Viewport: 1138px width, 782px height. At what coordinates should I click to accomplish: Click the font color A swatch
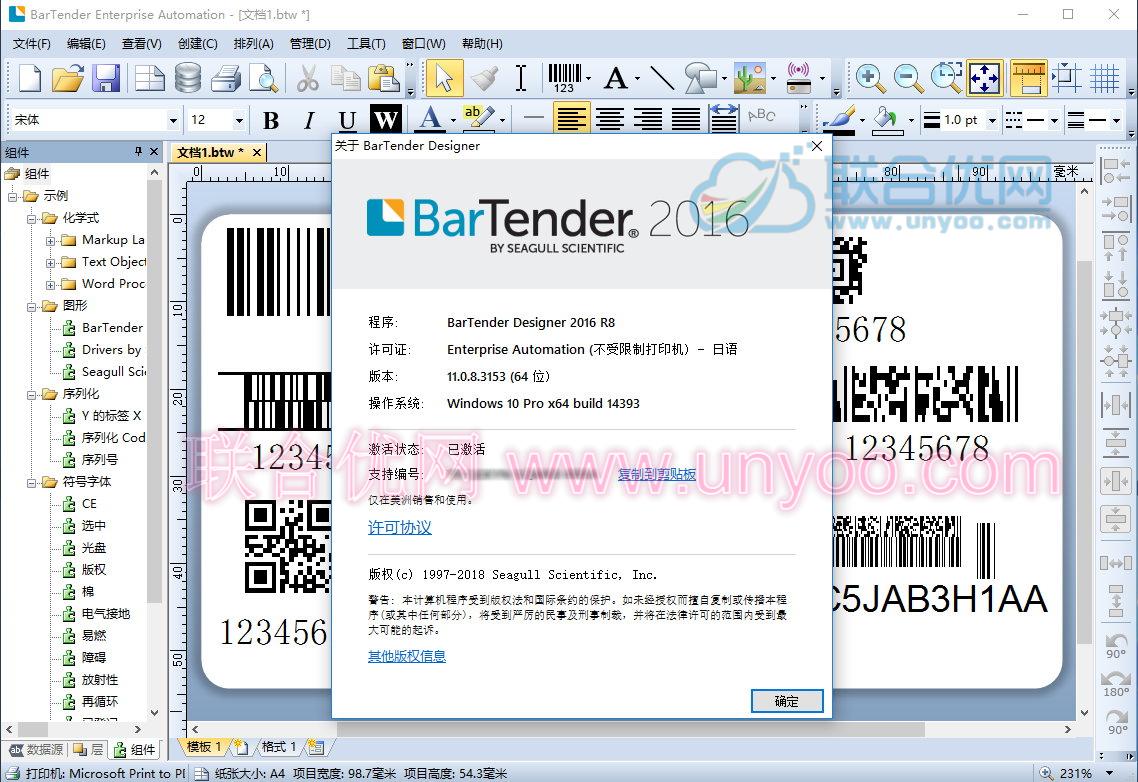click(x=430, y=119)
